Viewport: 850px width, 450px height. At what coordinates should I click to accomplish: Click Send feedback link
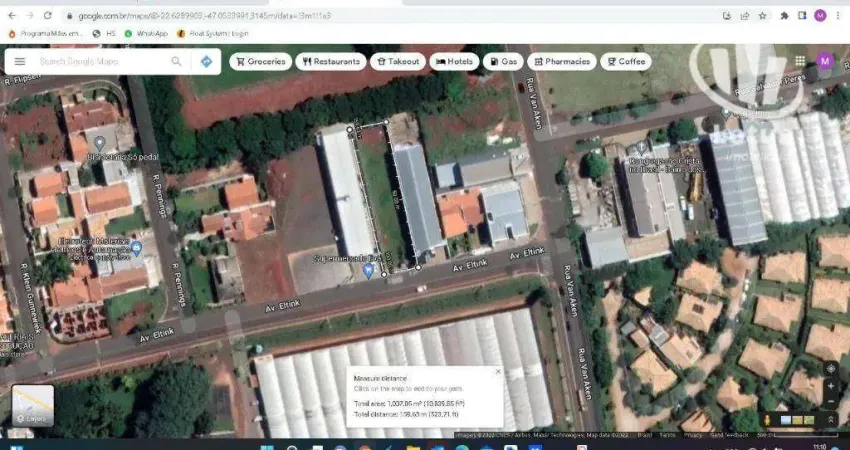pyautogui.click(x=732, y=435)
